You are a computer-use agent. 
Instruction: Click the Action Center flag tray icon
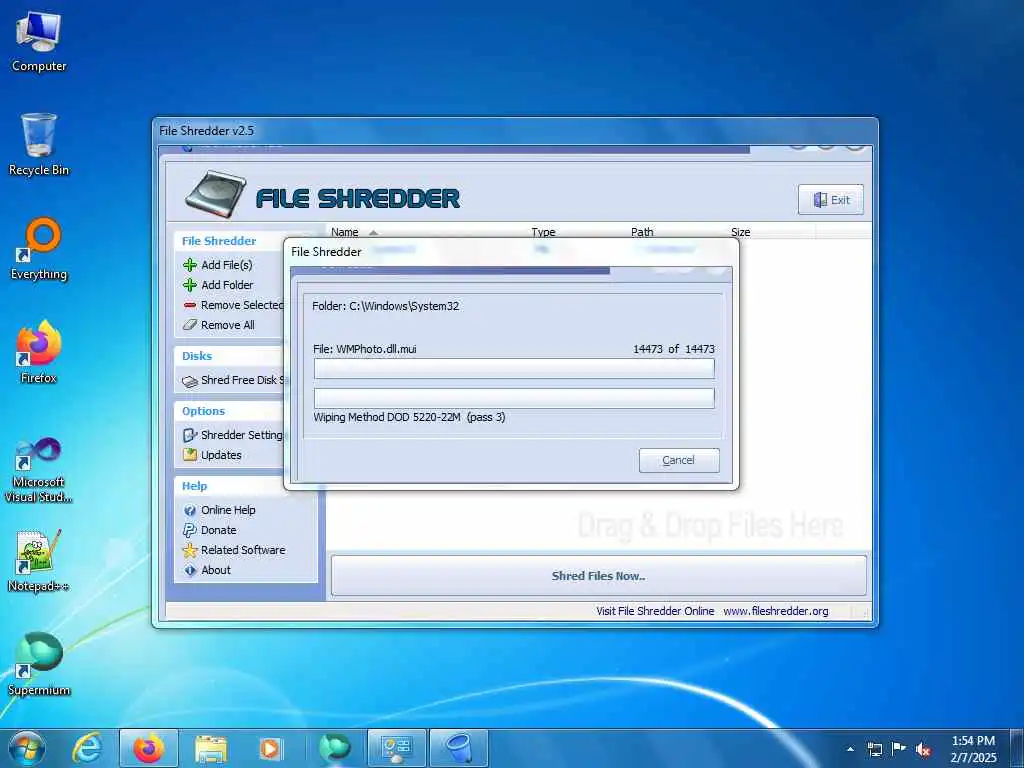(x=899, y=748)
